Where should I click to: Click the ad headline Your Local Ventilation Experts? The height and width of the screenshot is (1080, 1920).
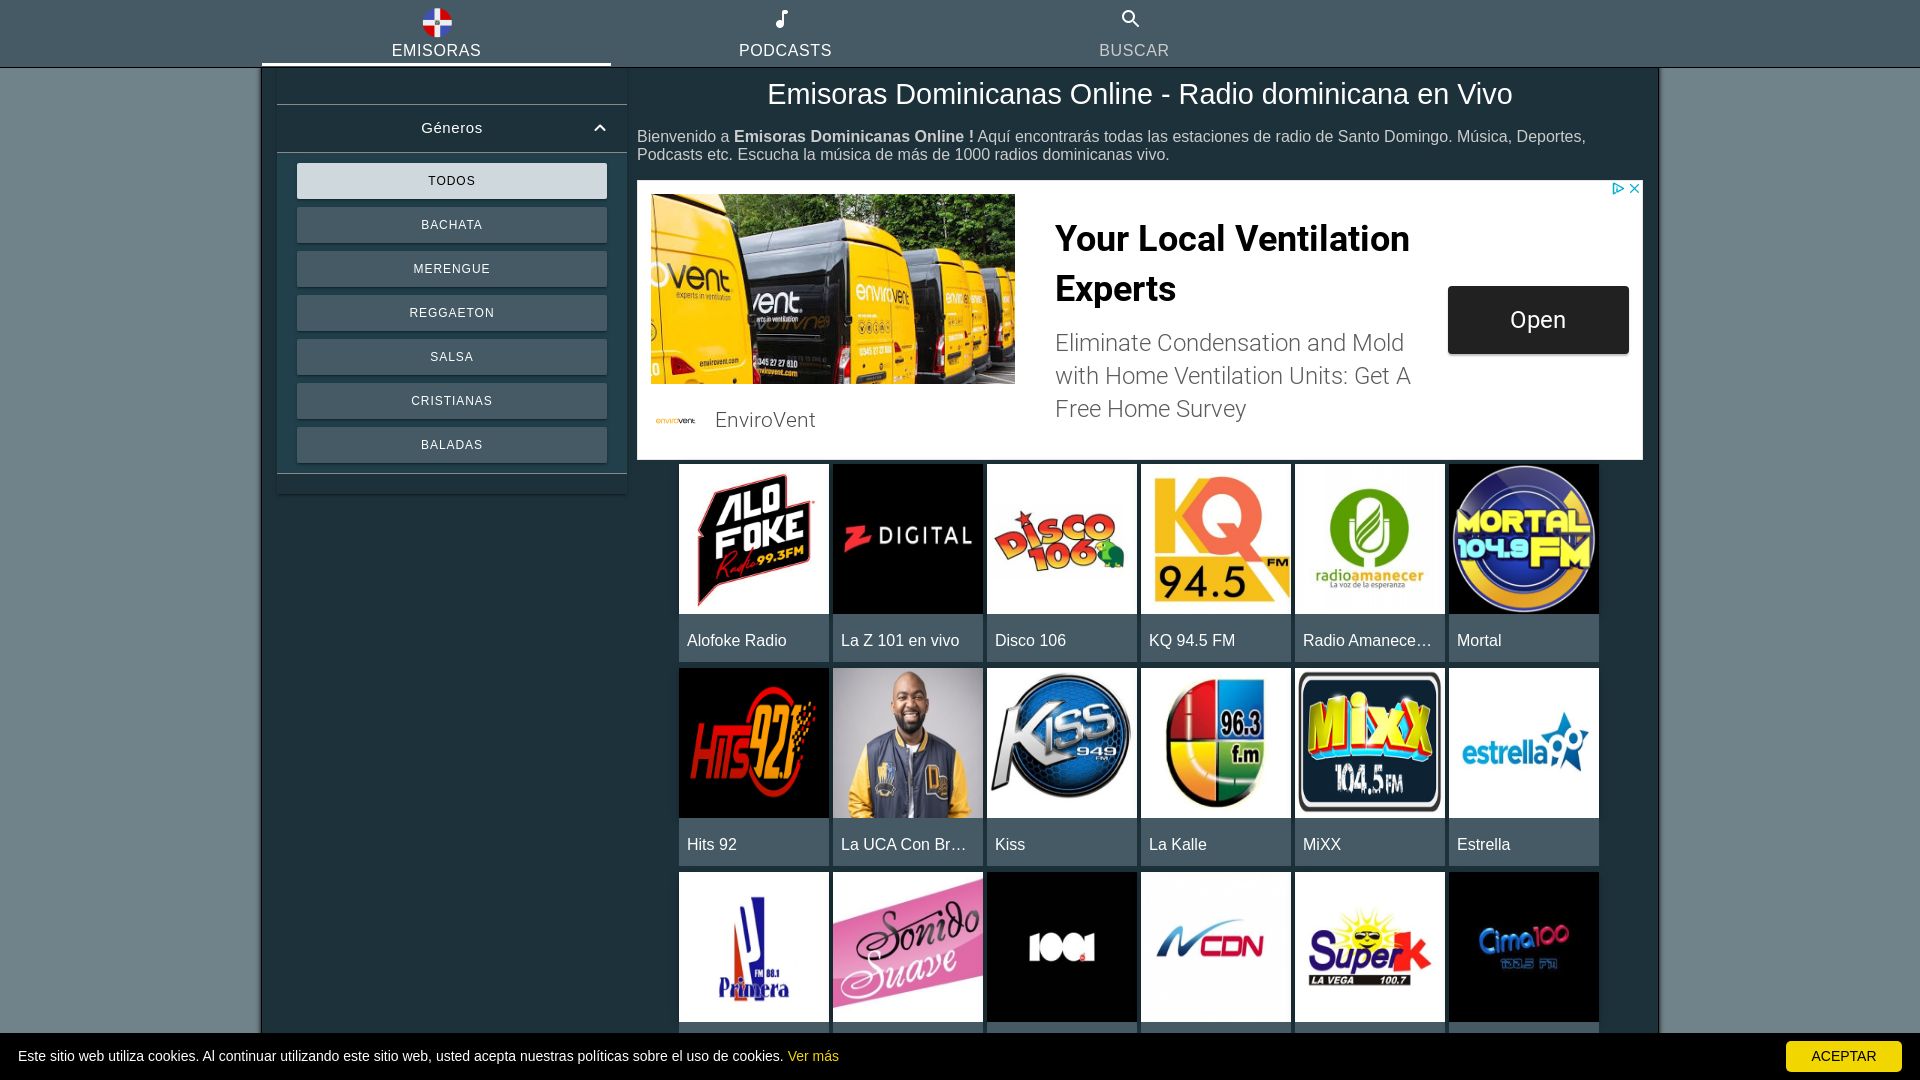[1232, 264]
